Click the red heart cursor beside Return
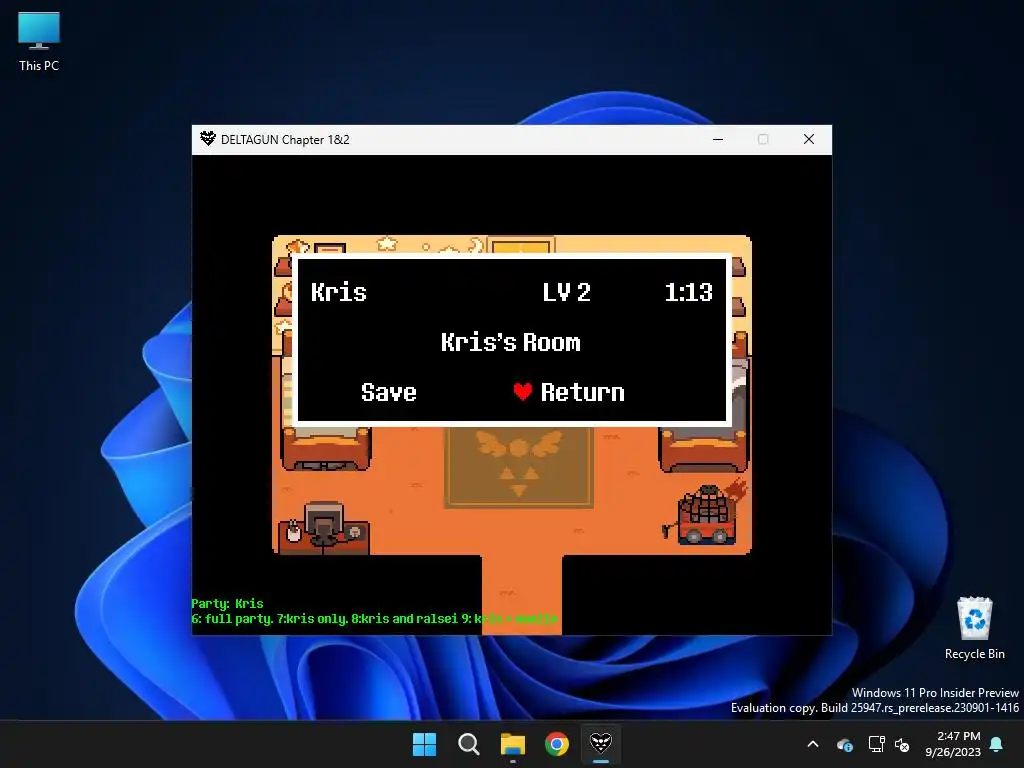Image resolution: width=1024 pixels, height=768 pixels. coord(522,391)
